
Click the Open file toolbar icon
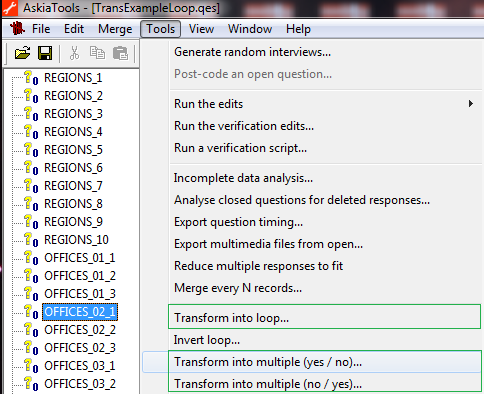pos(22,53)
